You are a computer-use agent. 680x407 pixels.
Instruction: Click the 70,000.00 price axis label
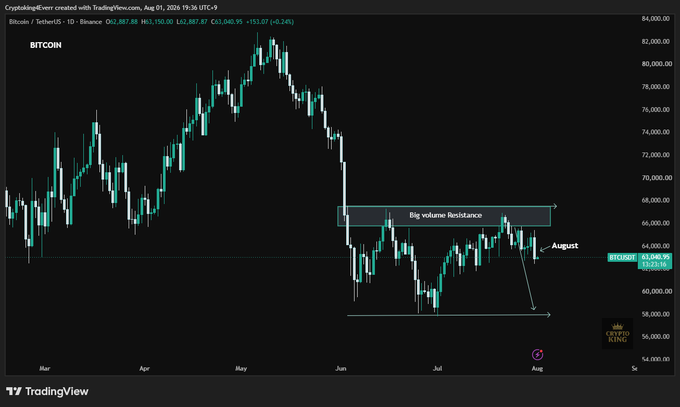pyautogui.click(x=655, y=177)
